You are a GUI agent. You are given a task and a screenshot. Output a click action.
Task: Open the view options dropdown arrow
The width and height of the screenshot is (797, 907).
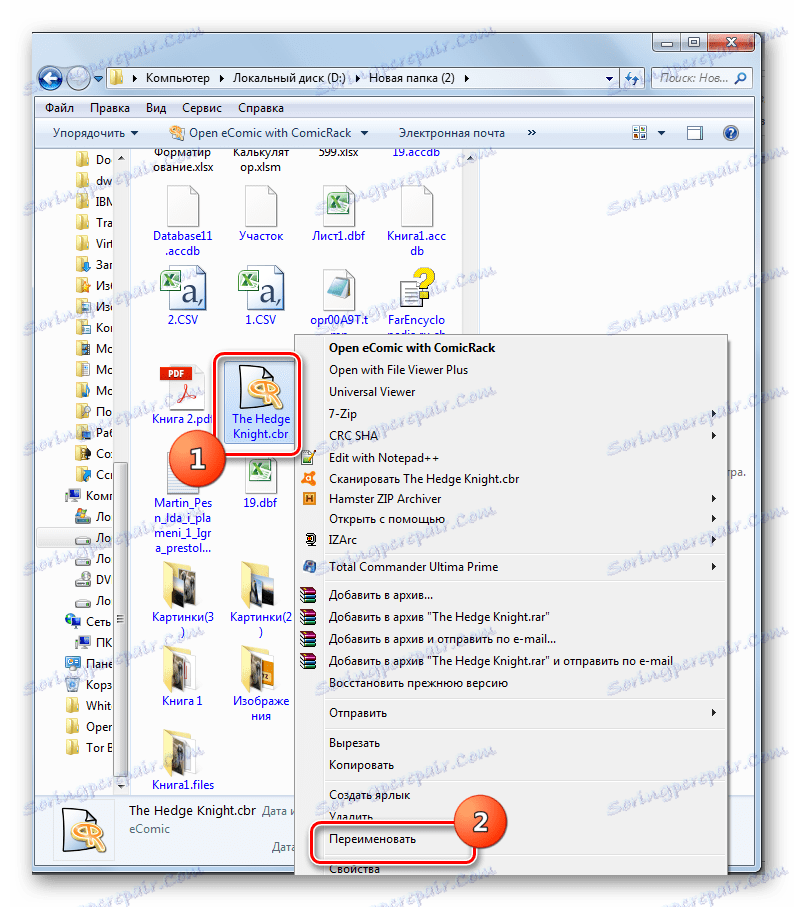coord(661,133)
